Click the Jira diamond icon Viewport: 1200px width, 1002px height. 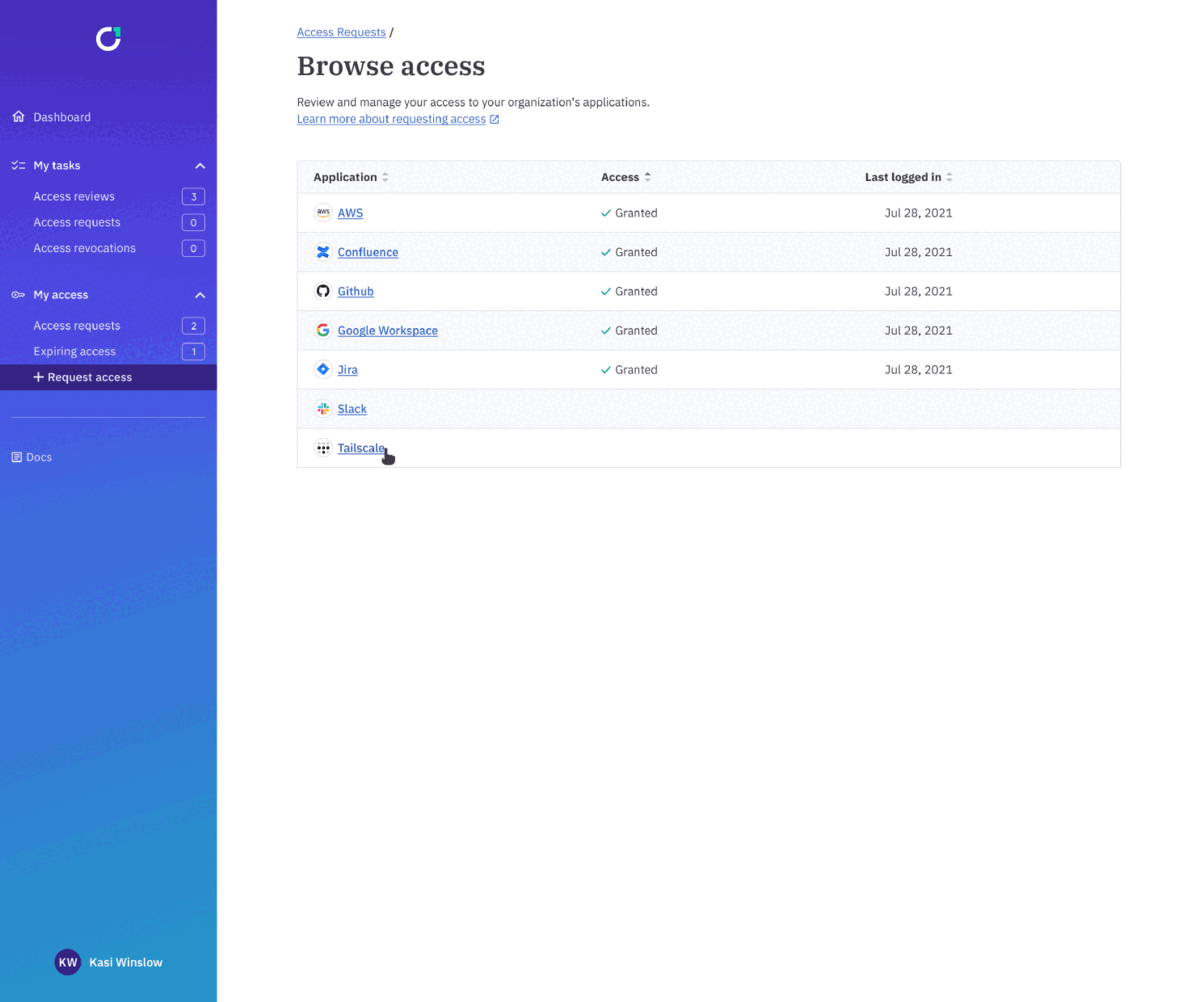(x=322, y=369)
